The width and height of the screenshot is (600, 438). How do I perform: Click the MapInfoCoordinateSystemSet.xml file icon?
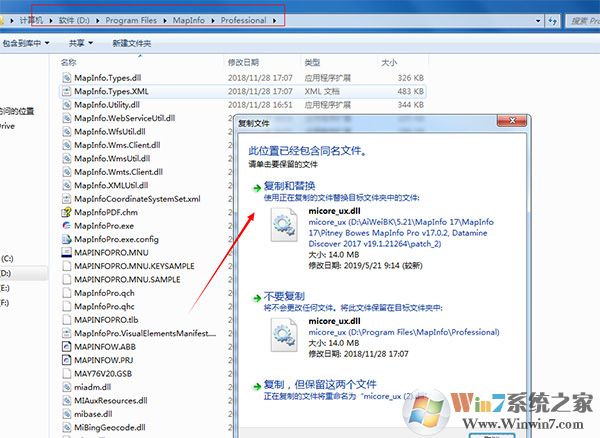pyautogui.click(x=67, y=199)
